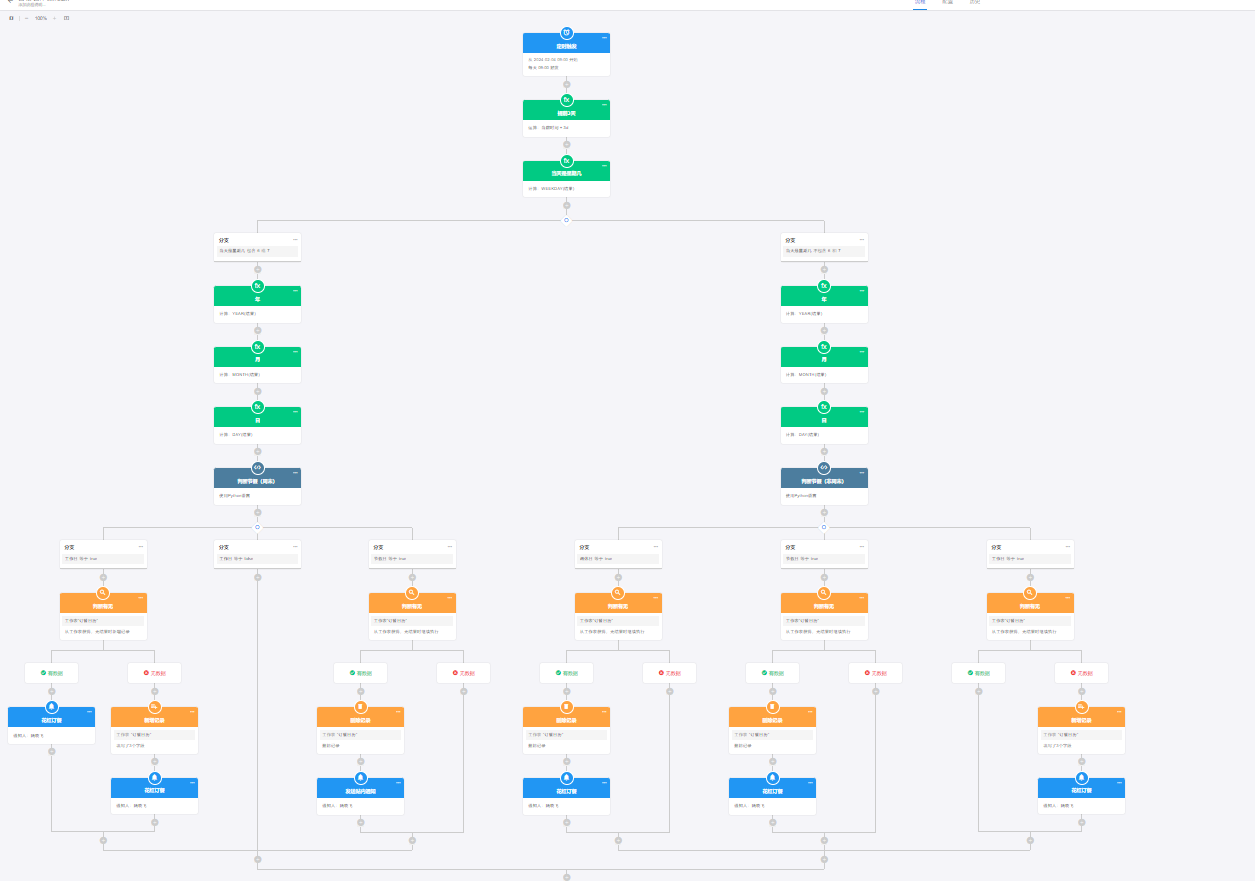
Task: Click the back arrow in the top-left header
Action: tap(10, 2)
